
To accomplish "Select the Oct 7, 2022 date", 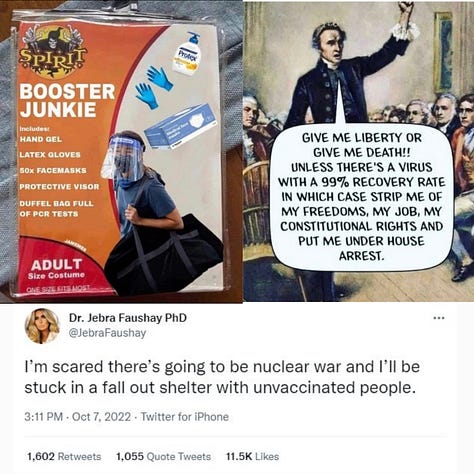I will click(x=101, y=417).
